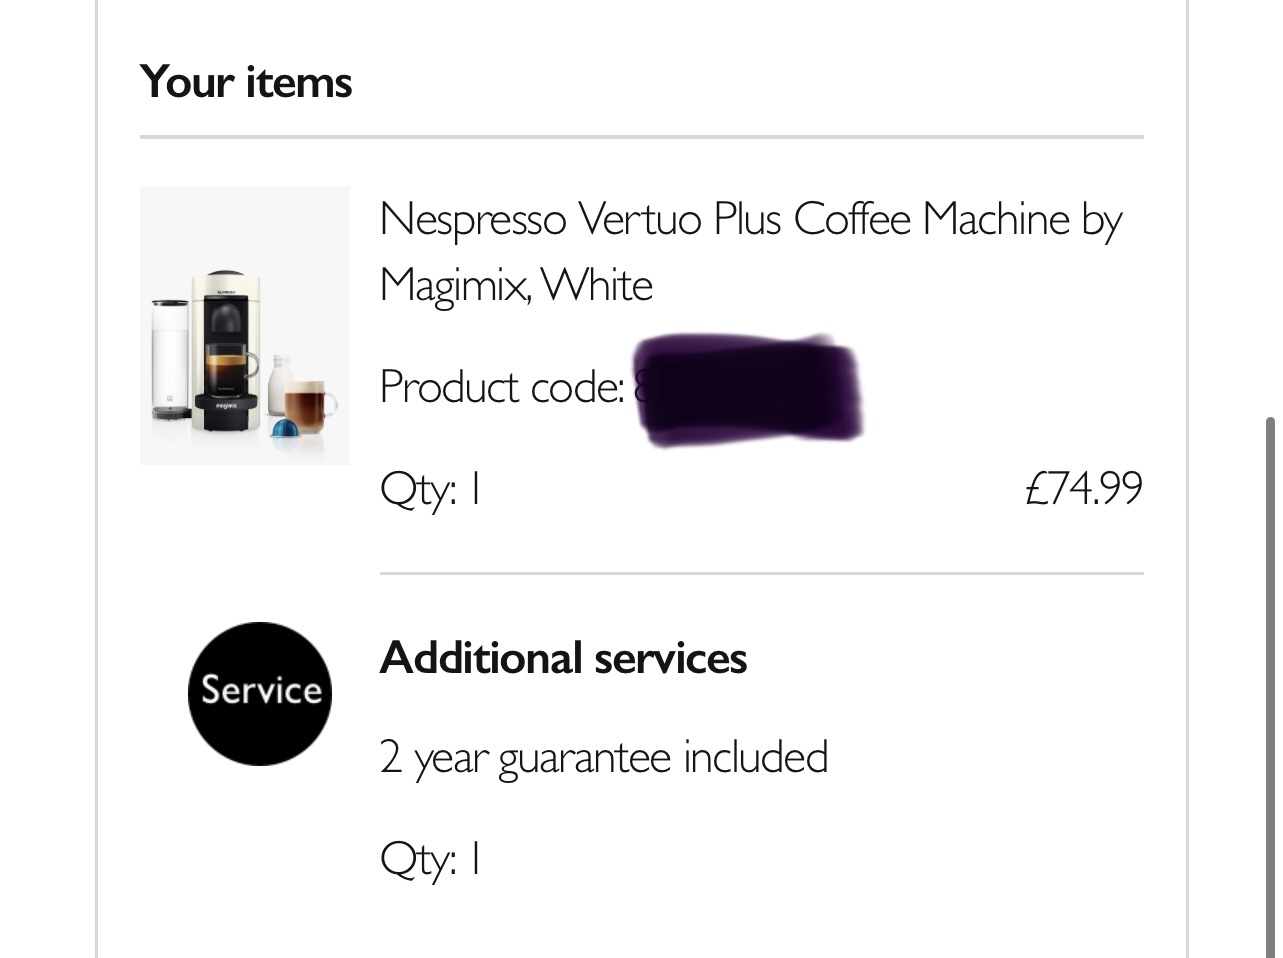Click the Nespresso coffee machine product thumbnail
The height and width of the screenshot is (958, 1283).
point(245,325)
